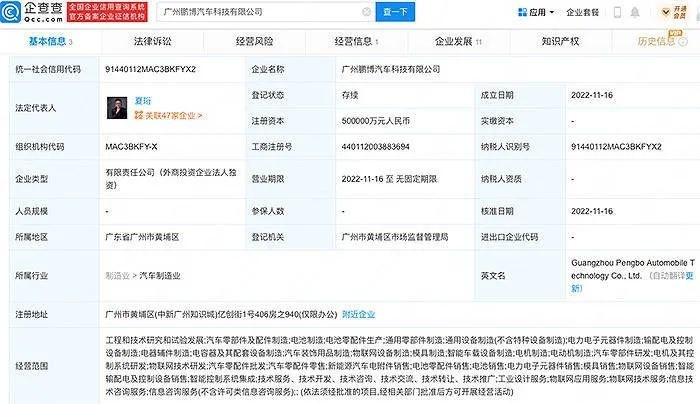Open the 应用 grid icon
Screen dimensions: 700x404
point(522,12)
